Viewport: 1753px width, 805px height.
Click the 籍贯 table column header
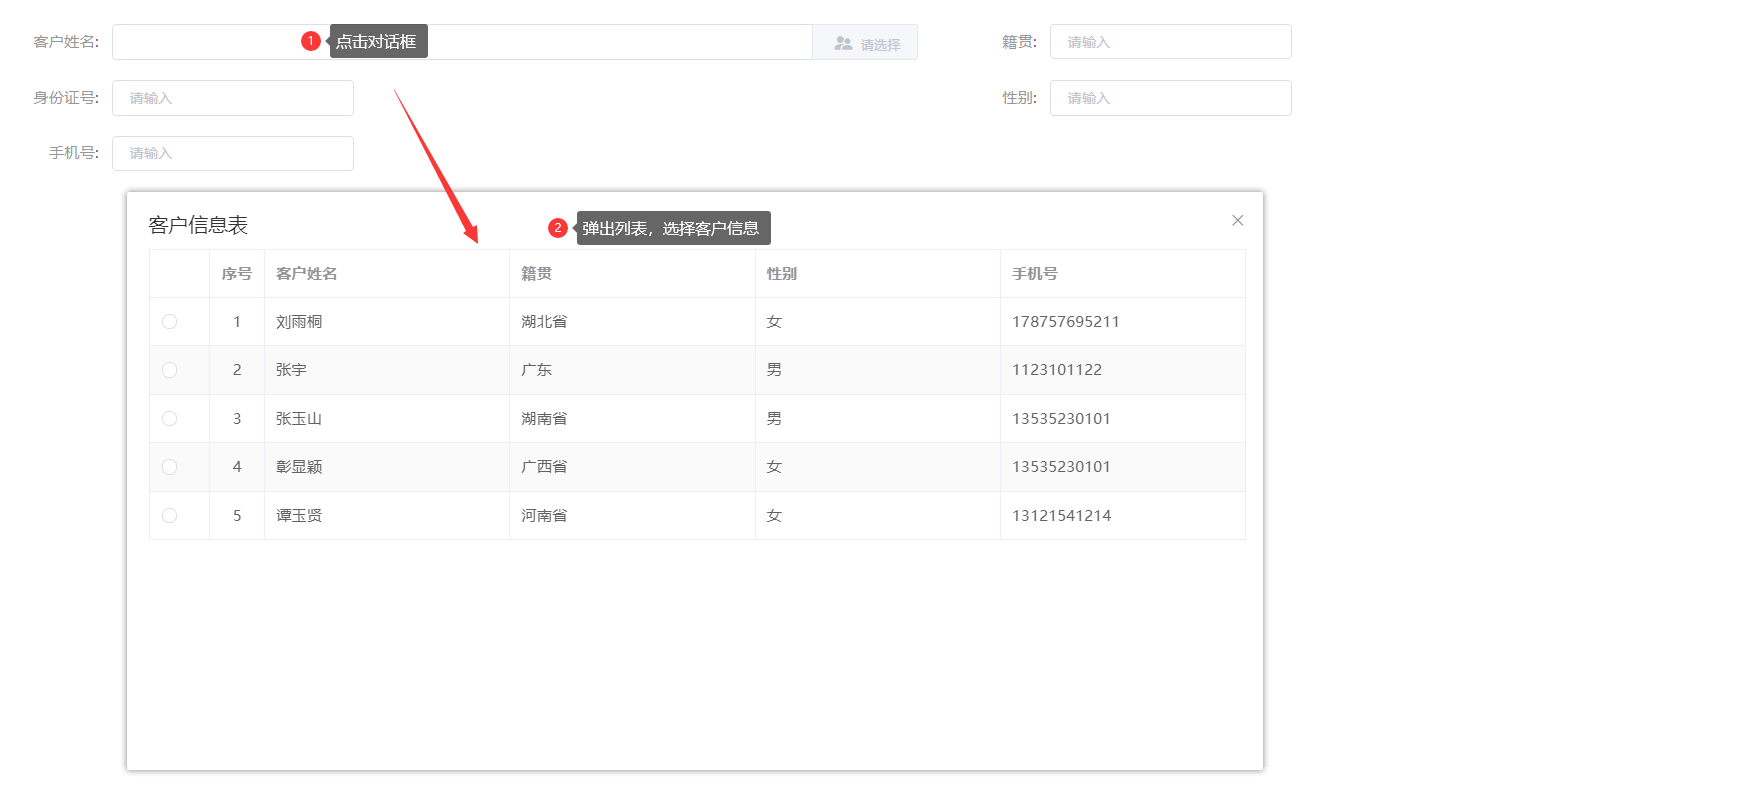tap(537, 274)
